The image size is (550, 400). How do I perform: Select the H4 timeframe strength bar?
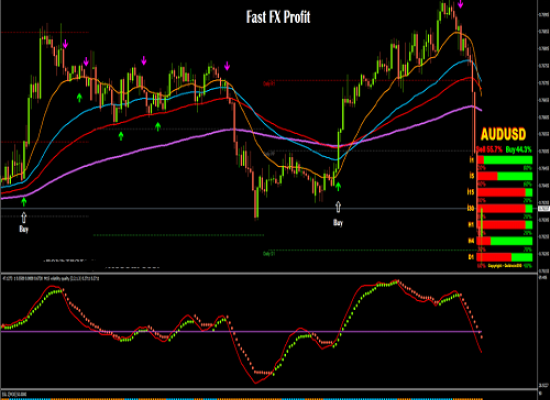point(505,241)
